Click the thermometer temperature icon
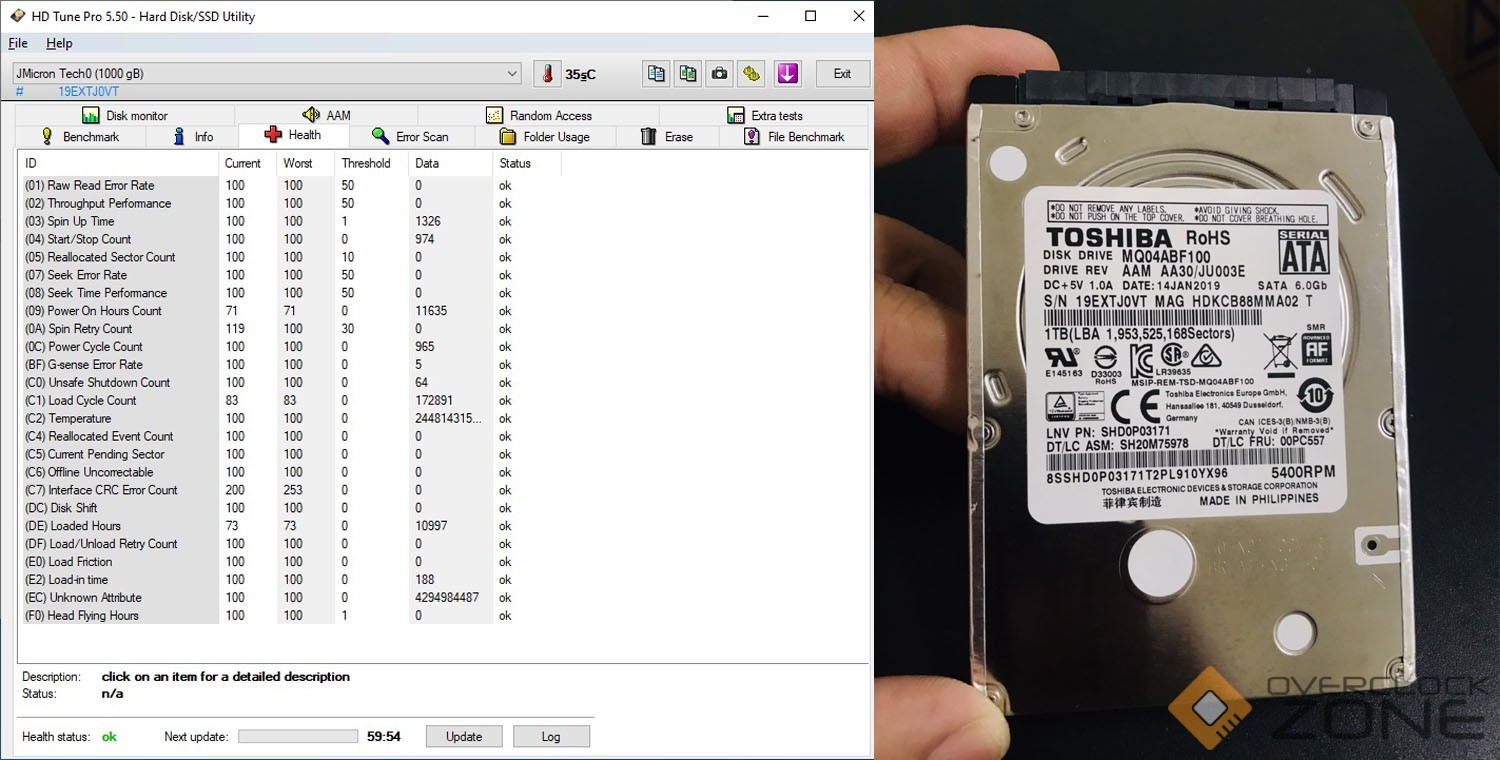This screenshot has width=1500, height=760. 547,74
